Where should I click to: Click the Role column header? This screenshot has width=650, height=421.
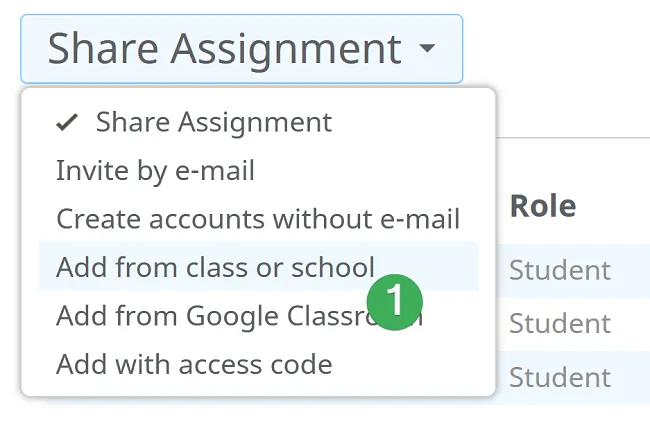click(x=543, y=206)
